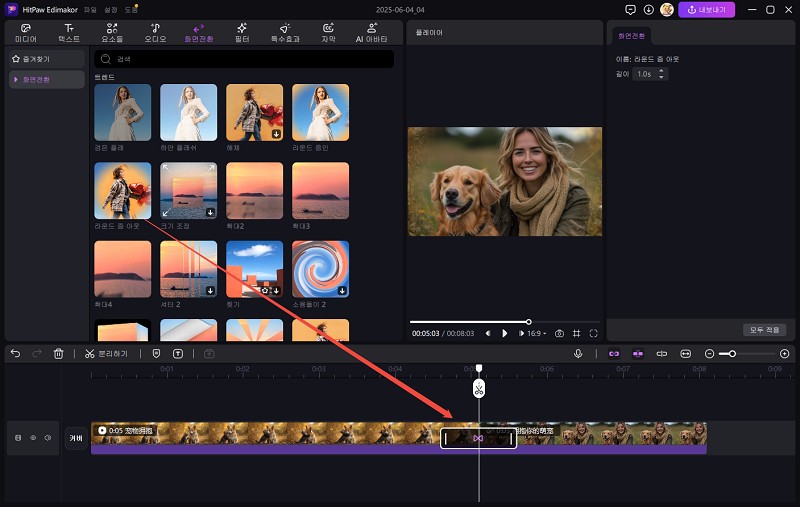This screenshot has width=800, height=507.
Task: Click the 모두 적용 apply-all button
Action: pyautogui.click(x=764, y=330)
